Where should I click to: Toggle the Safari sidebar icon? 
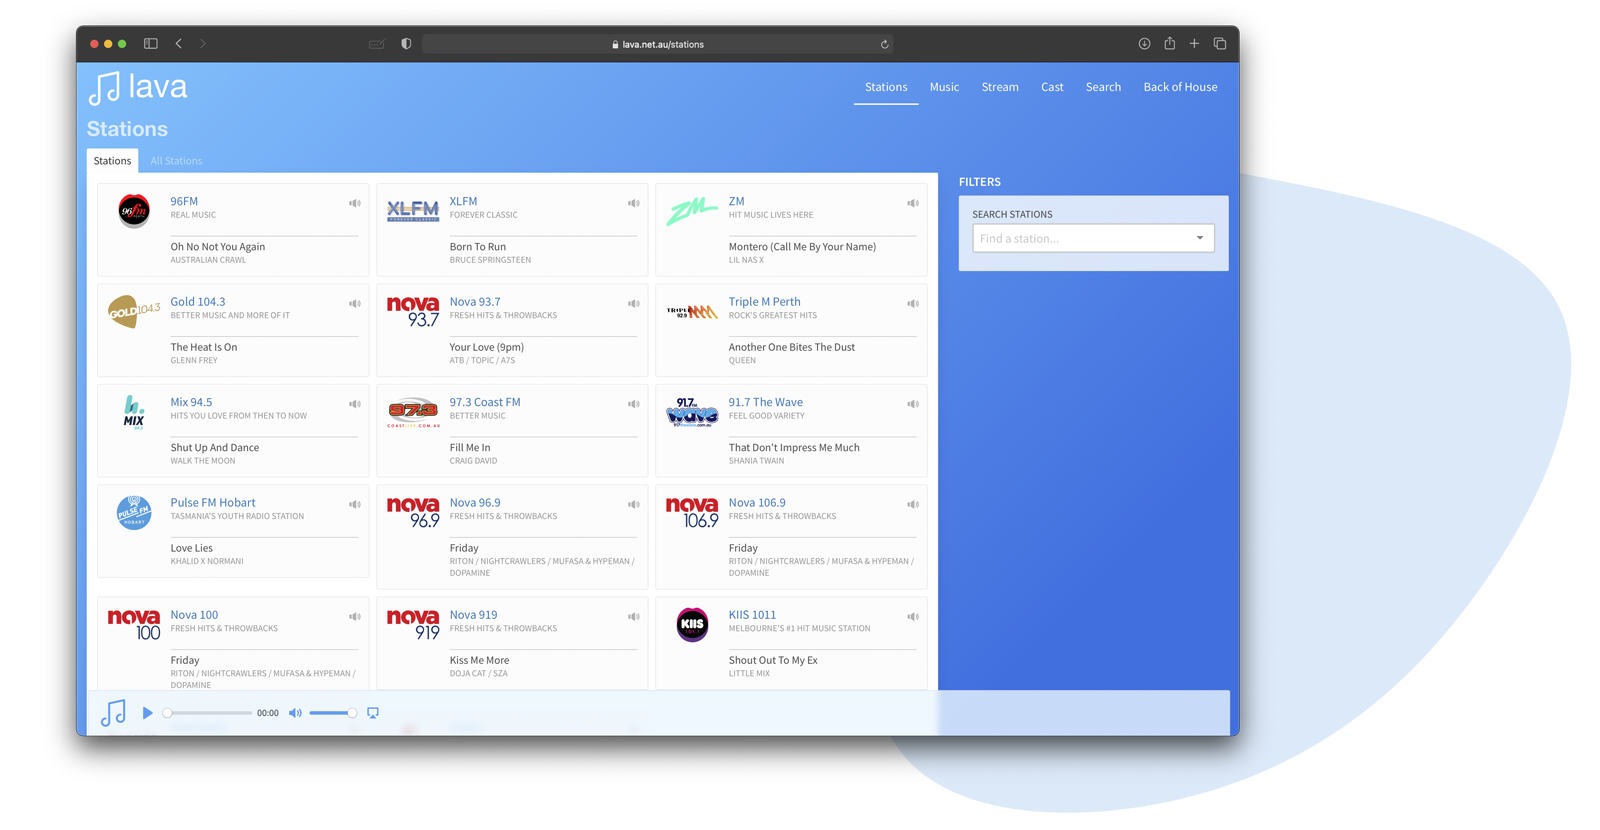point(151,44)
